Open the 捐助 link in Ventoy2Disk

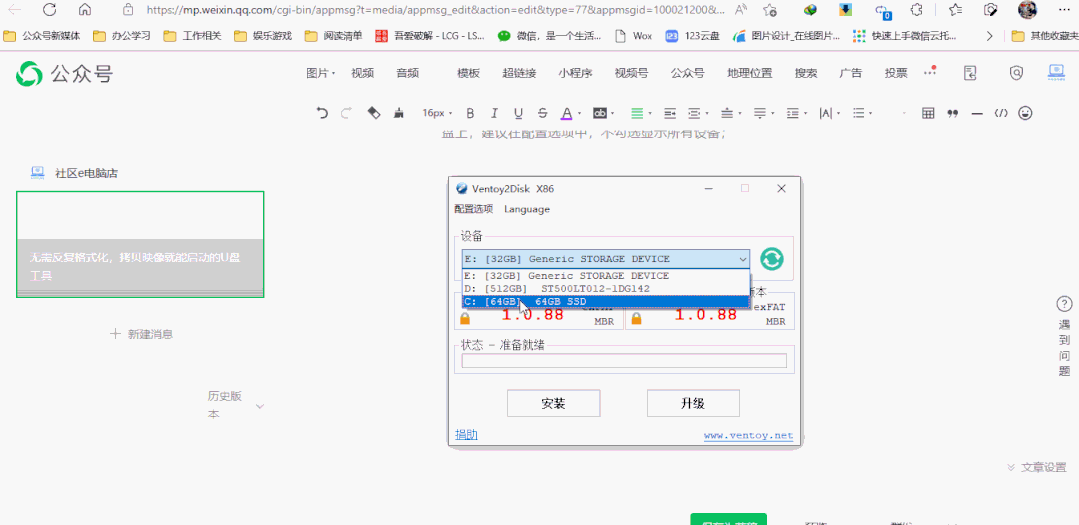click(x=467, y=434)
